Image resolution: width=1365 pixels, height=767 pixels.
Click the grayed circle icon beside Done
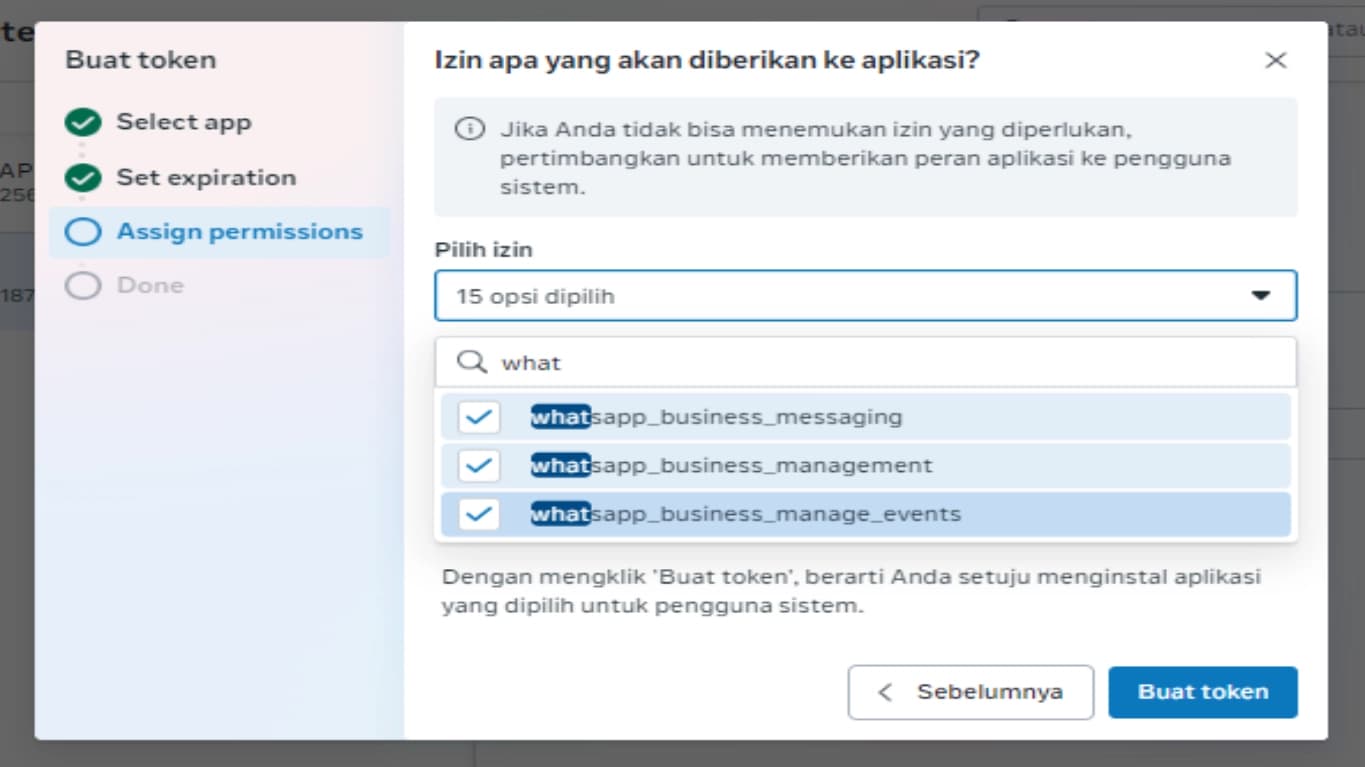(82, 285)
